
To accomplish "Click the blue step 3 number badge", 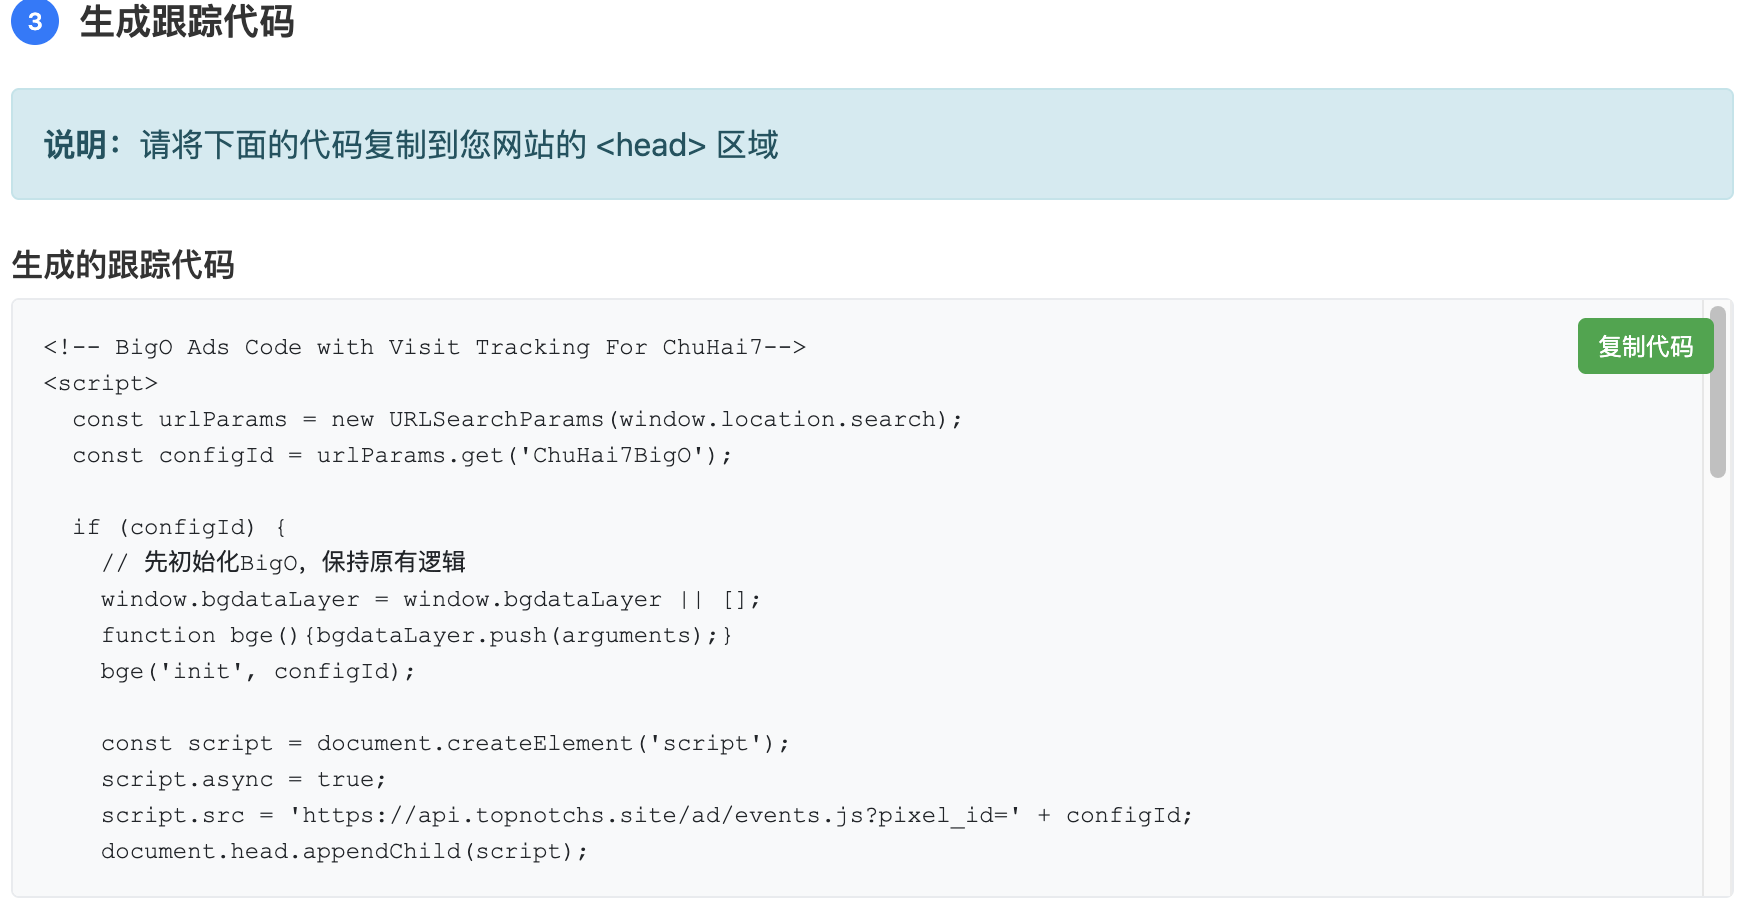I will [35, 22].
